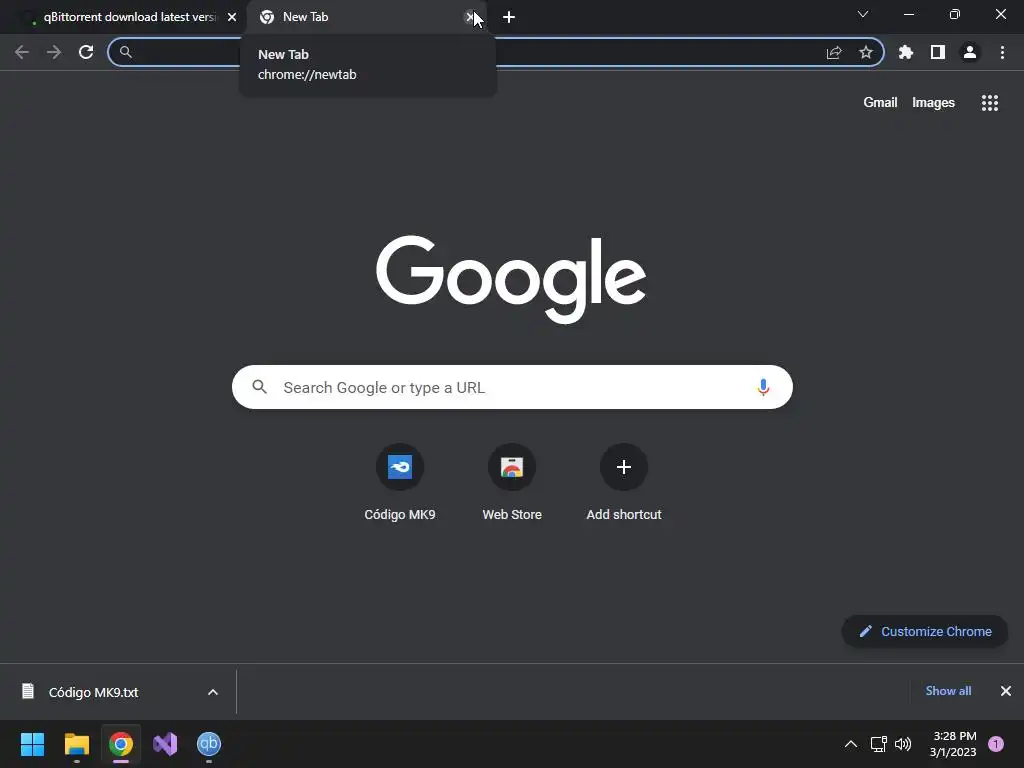This screenshot has height=768, width=1024.
Task: Click the magnifier icon in the address bar
Action: click(126, 52)
